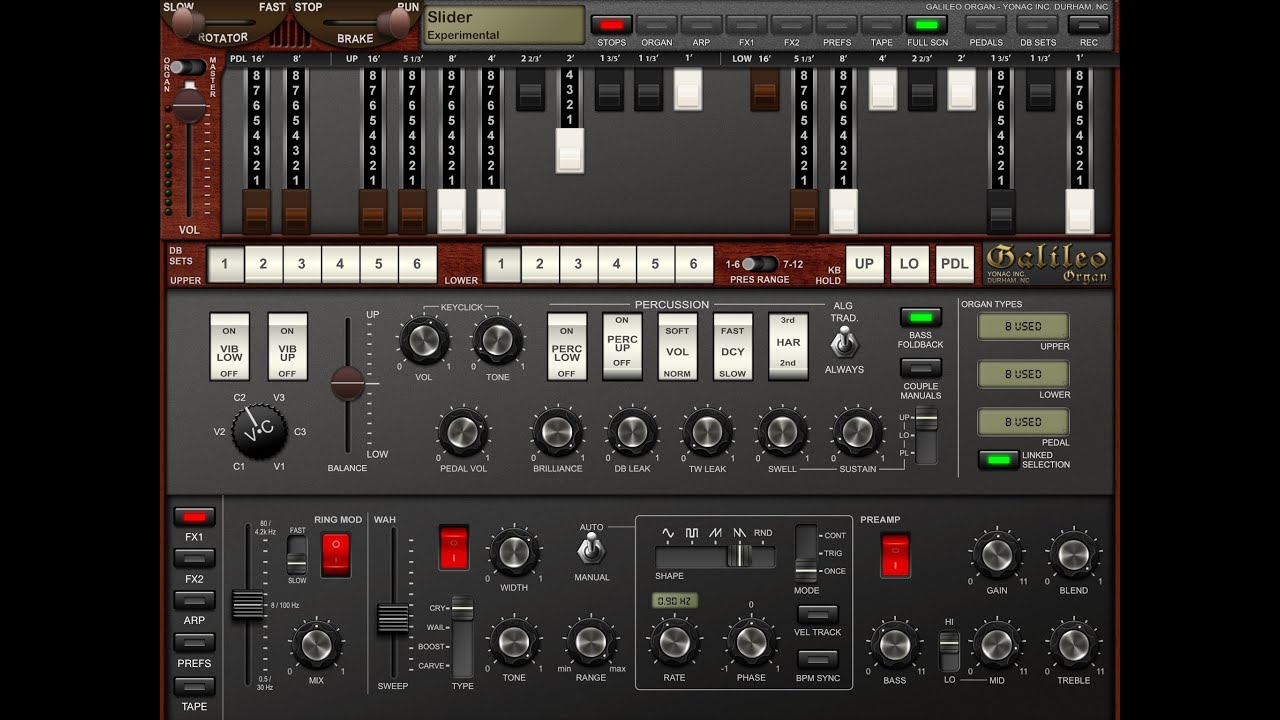Enable KB Hold for UP manual
Screen dimensions: 1280x720
pos(864,264)
